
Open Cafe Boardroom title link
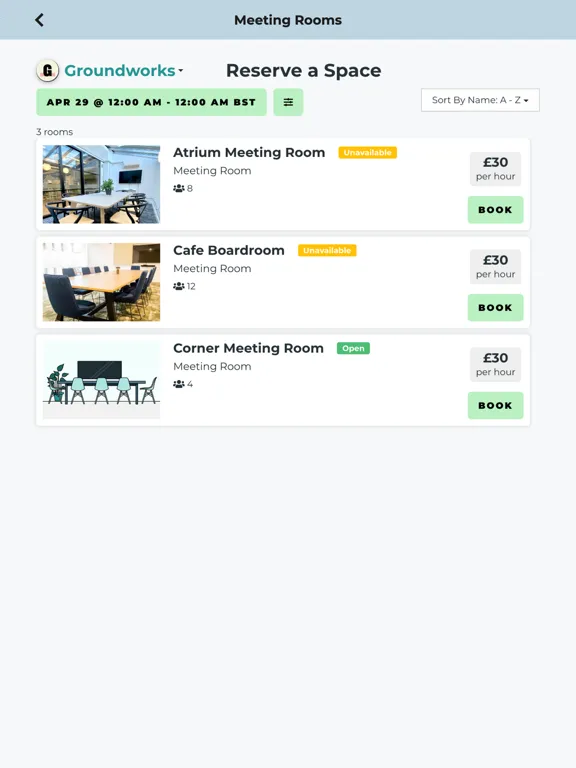coord(229,250)
